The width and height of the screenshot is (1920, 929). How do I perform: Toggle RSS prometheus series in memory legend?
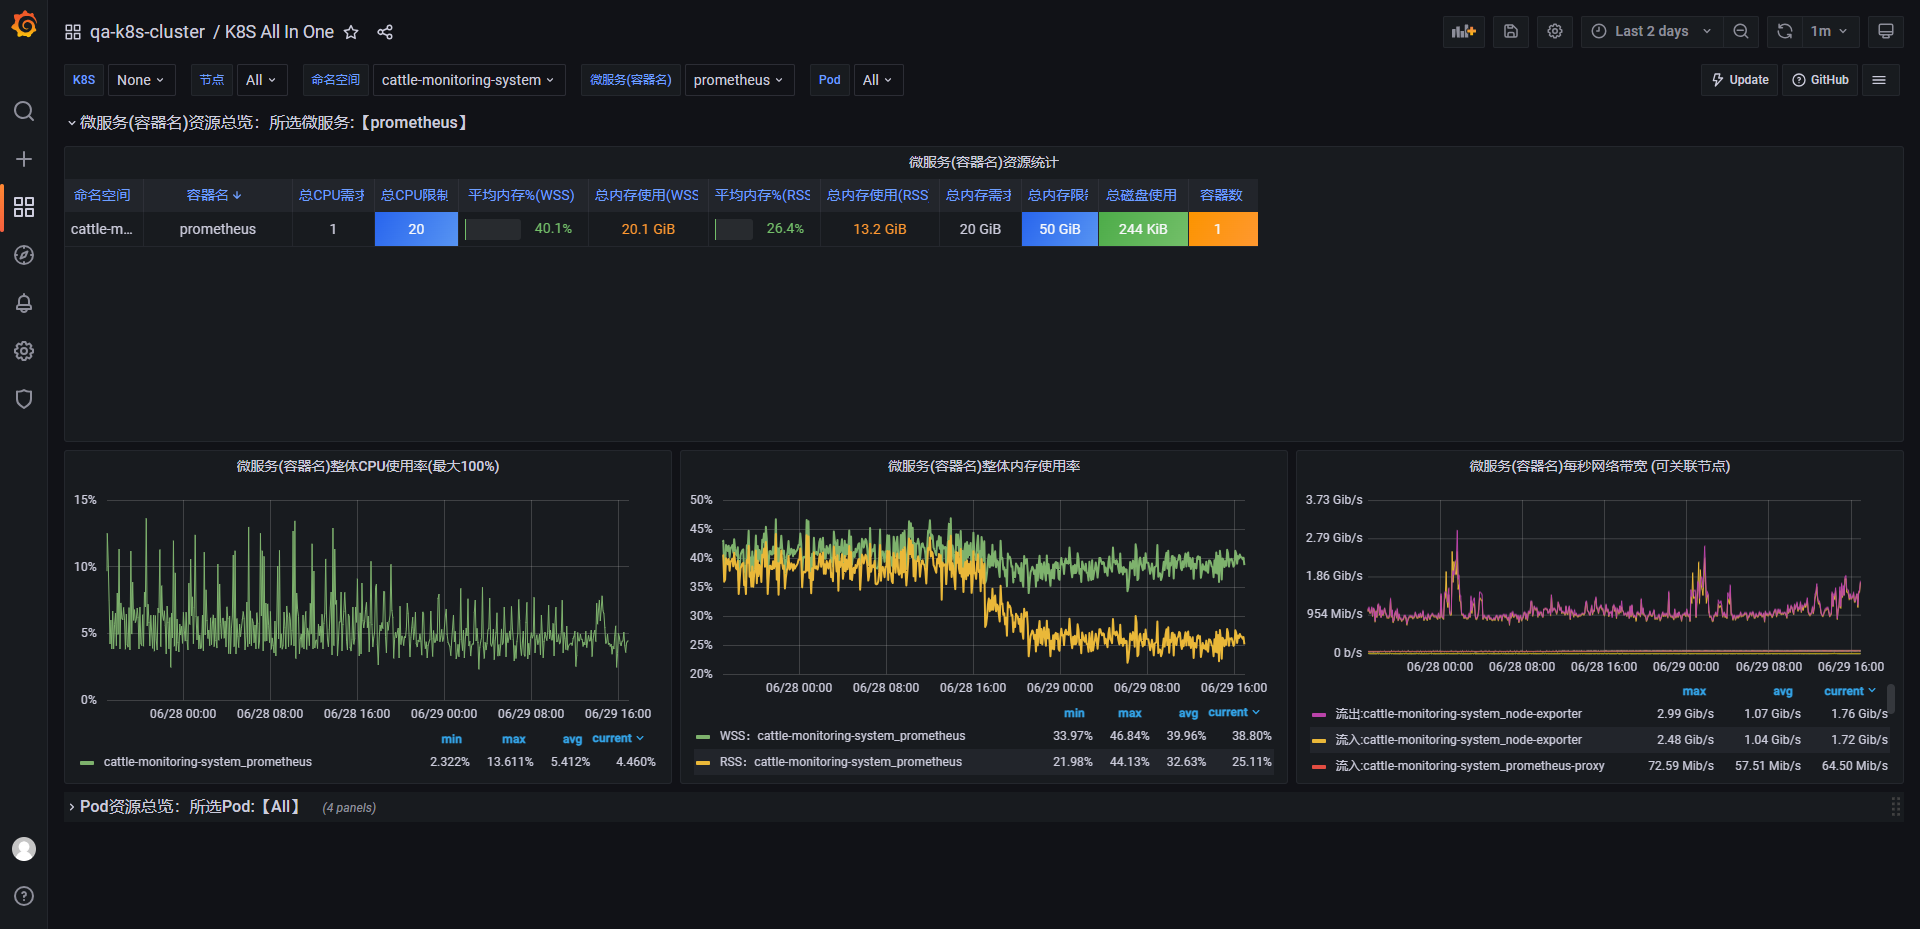pyautogui.click(x=857, y=762)
